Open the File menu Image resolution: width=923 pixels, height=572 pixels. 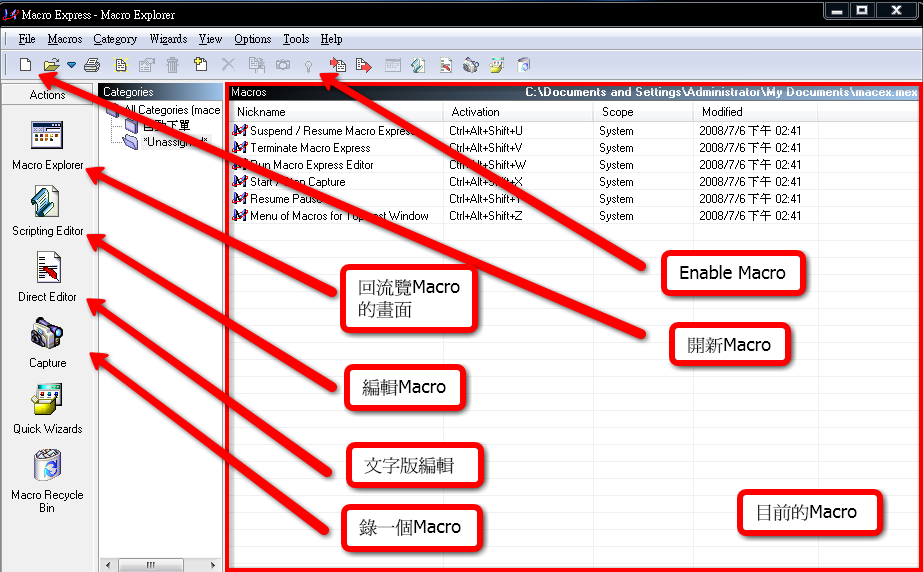click(27, 39)
